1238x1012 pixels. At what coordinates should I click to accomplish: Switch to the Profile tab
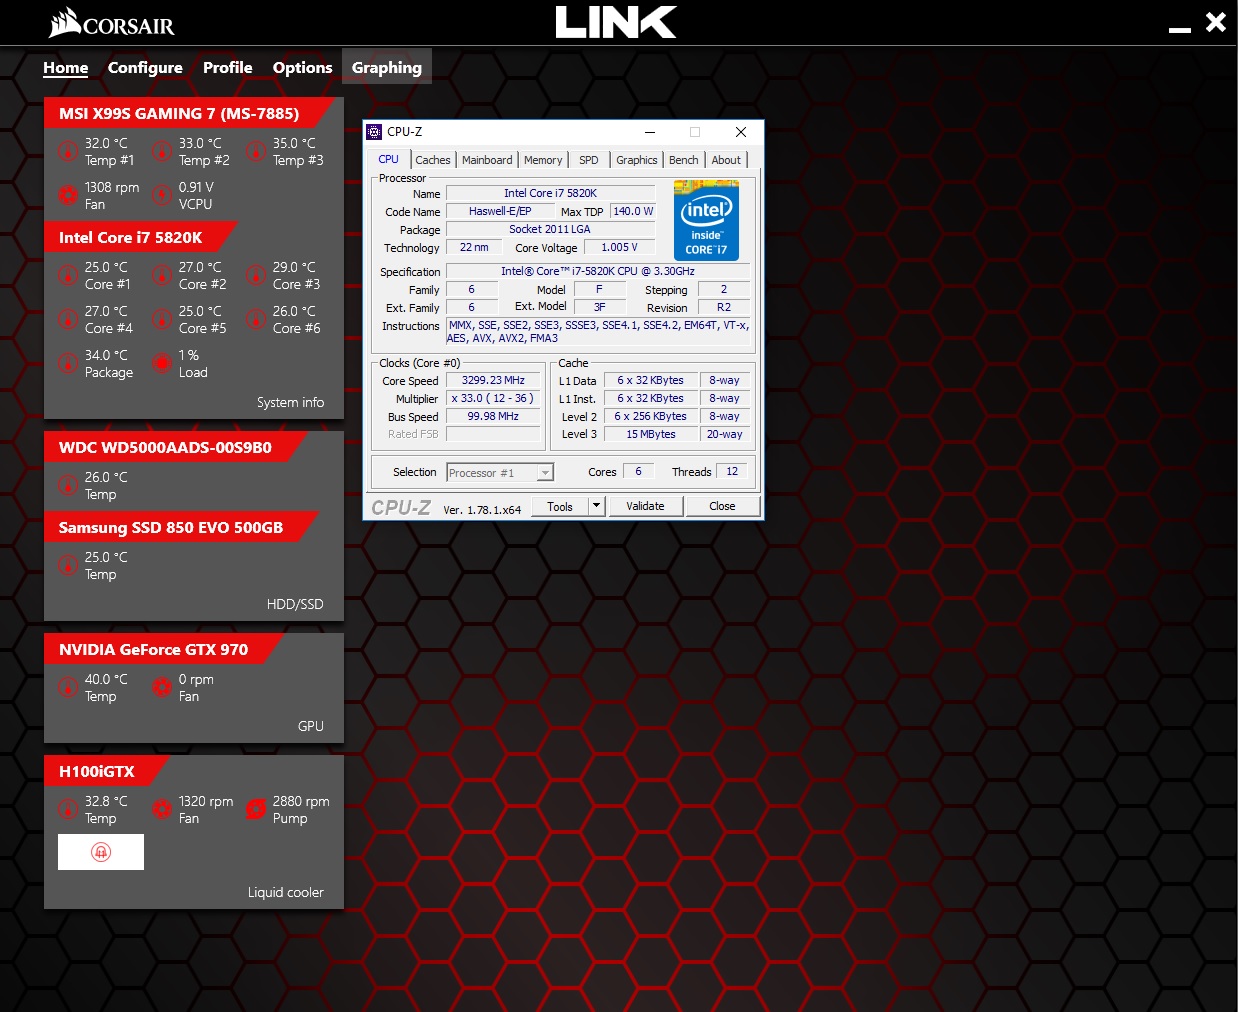(x=228, y=67)
